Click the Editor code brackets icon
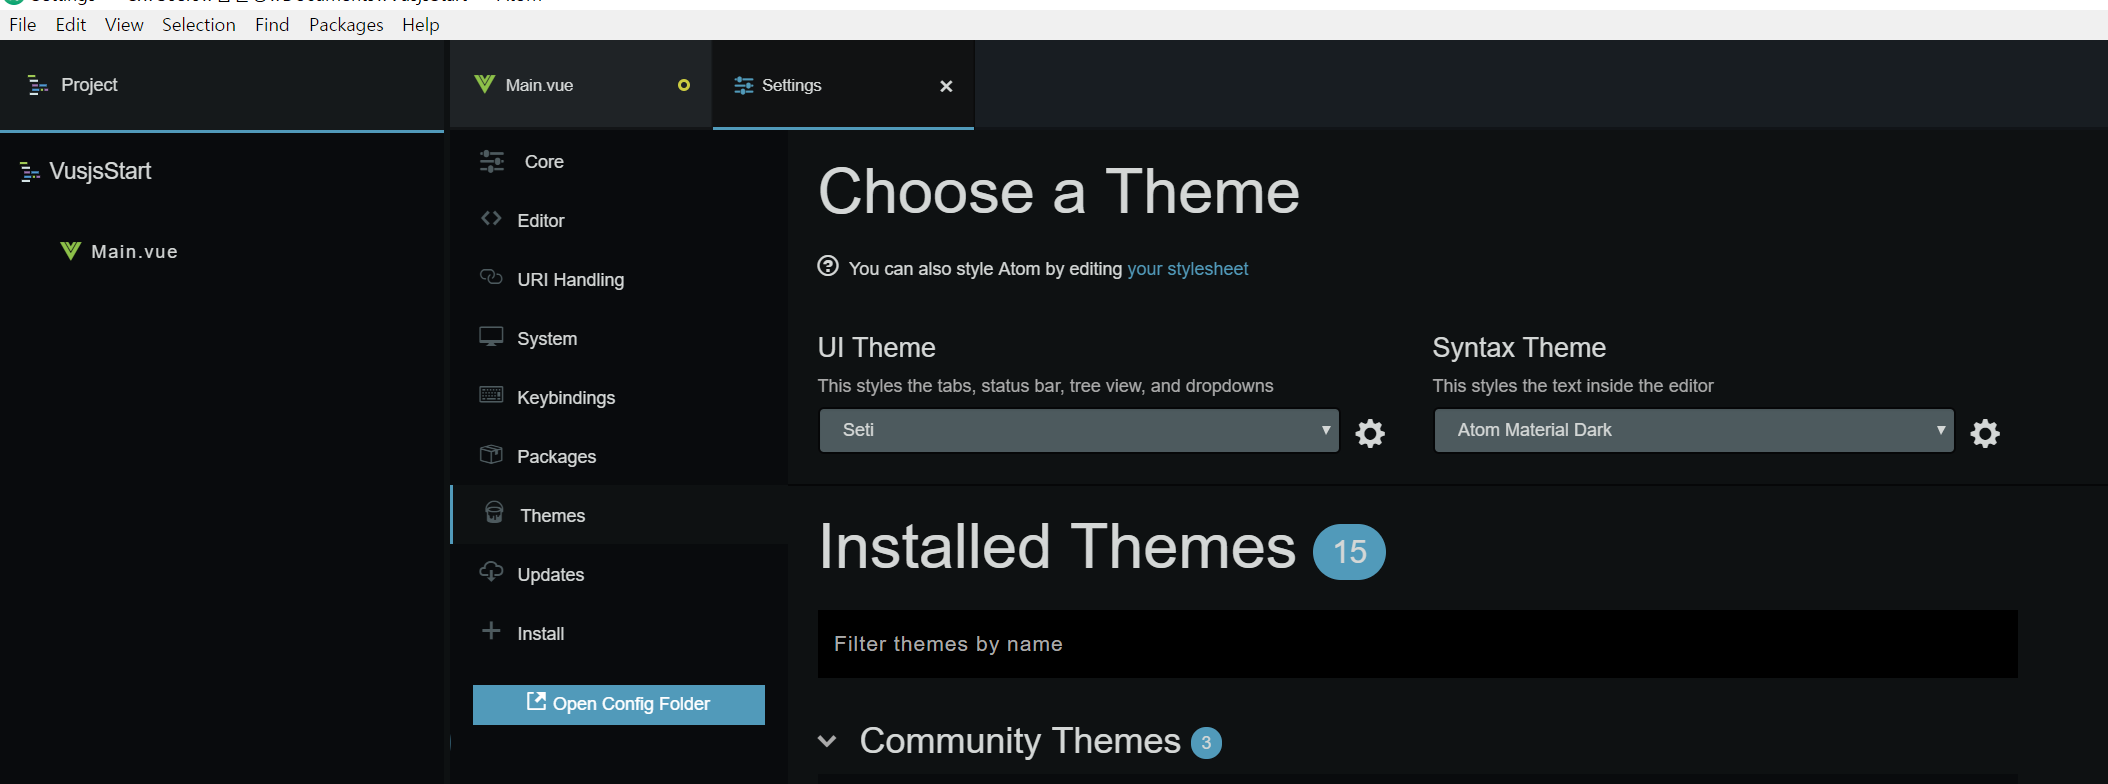The height and width of the screenshot is (784, 2108). tap(491, 218)
